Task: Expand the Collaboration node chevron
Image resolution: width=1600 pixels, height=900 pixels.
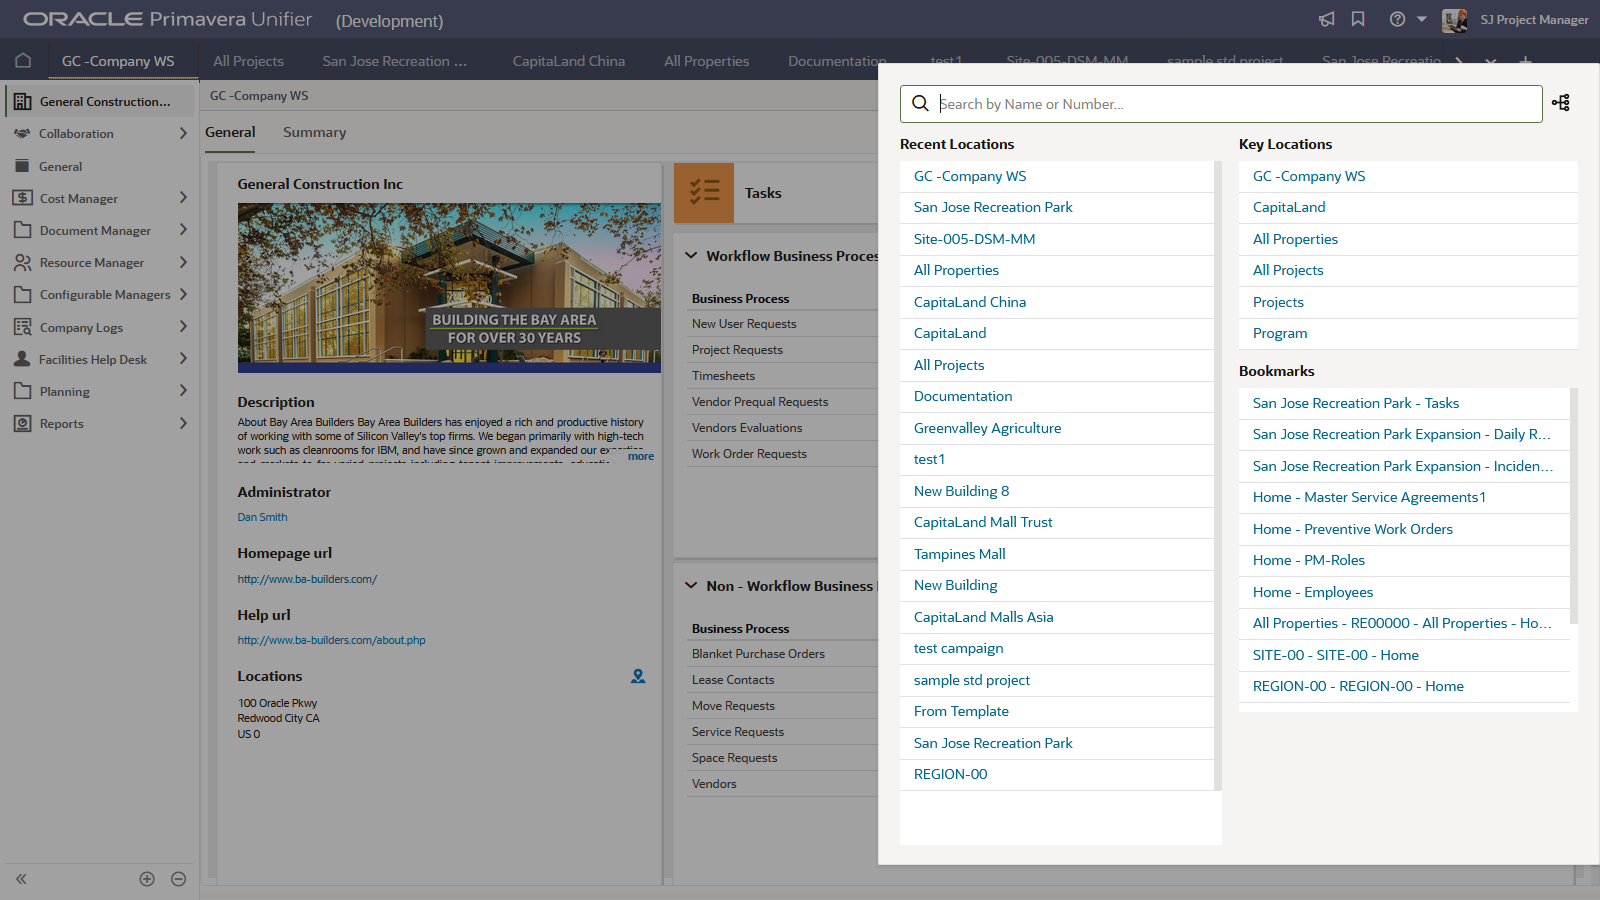Action: pyautogui.click(x=183, y=133)
